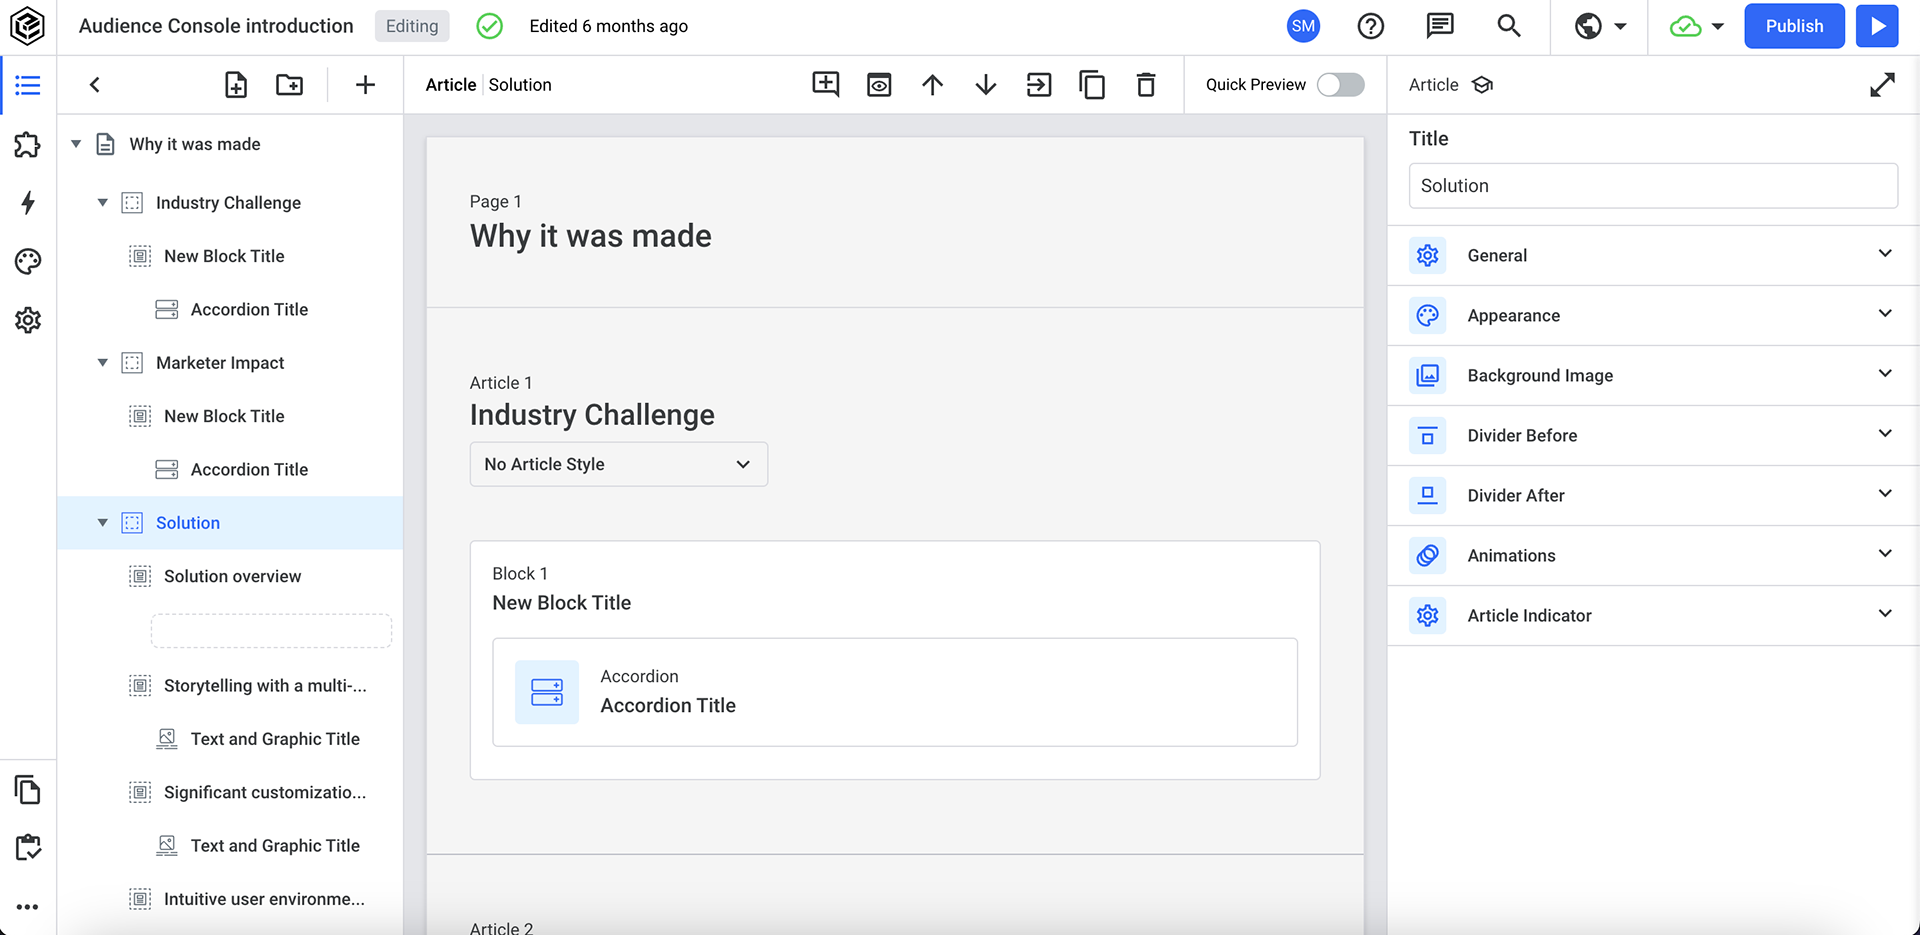Move the article down with down arrow
Viewport: 1920px width, 935px height.
coord(986,85)
